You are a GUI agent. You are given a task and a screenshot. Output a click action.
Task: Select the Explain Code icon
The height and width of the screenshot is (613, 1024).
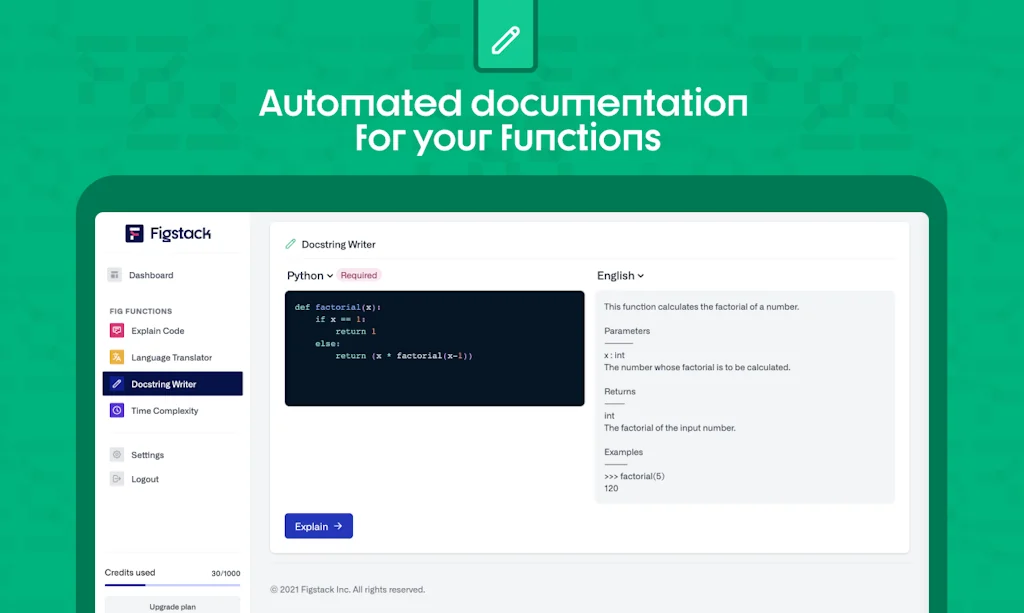(118, 330)
